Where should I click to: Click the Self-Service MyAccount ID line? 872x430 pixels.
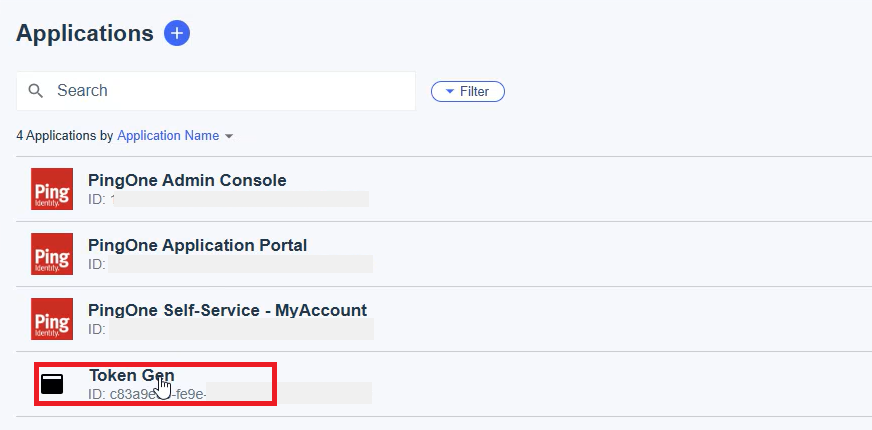tap(231, 329)
